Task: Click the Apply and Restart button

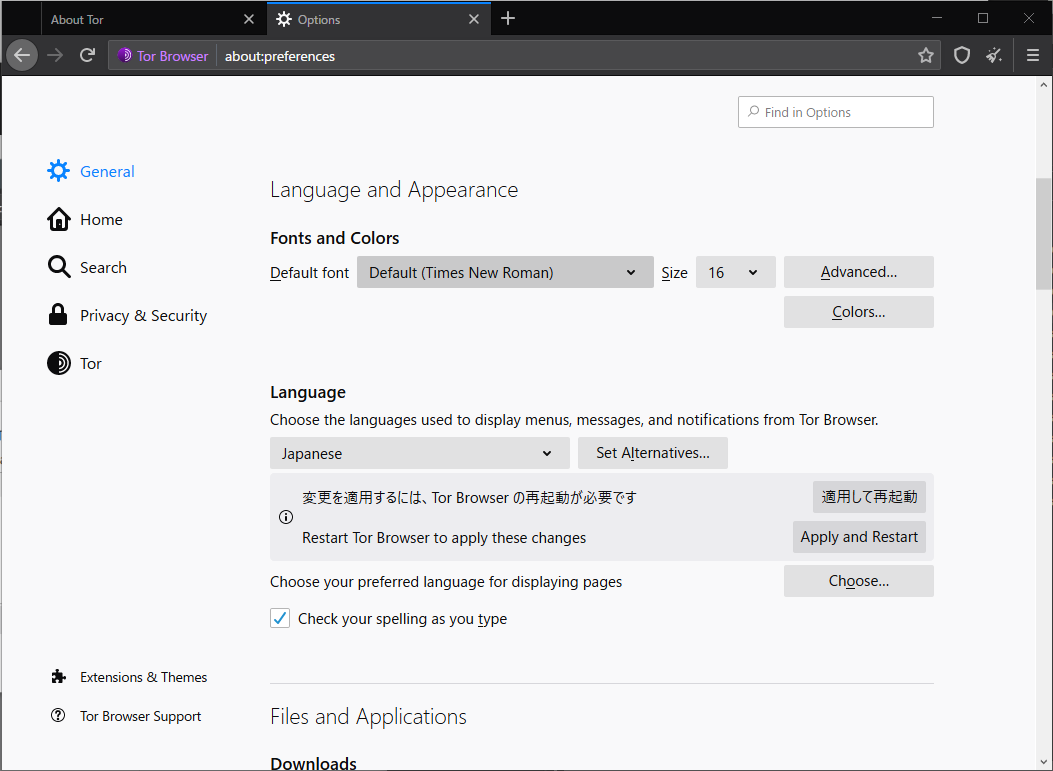Action: coord(859,537)
